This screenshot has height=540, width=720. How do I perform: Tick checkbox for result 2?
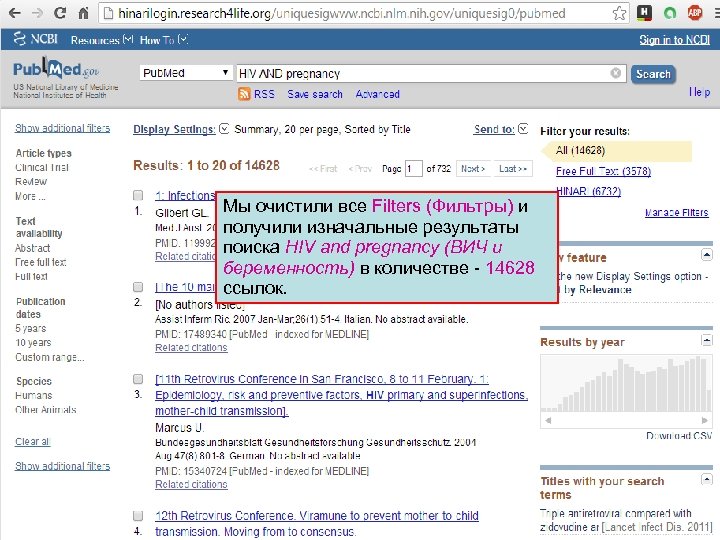138,287
